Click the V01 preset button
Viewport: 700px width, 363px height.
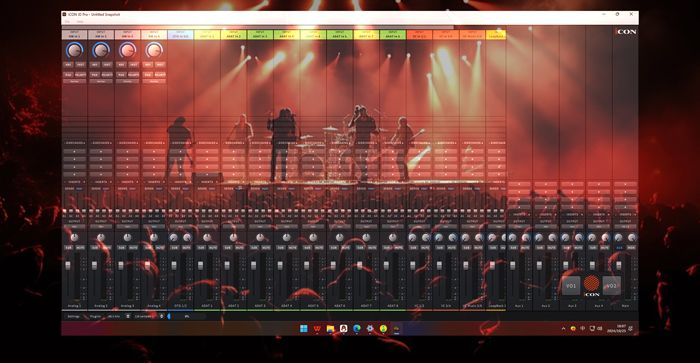click(571, 286)
